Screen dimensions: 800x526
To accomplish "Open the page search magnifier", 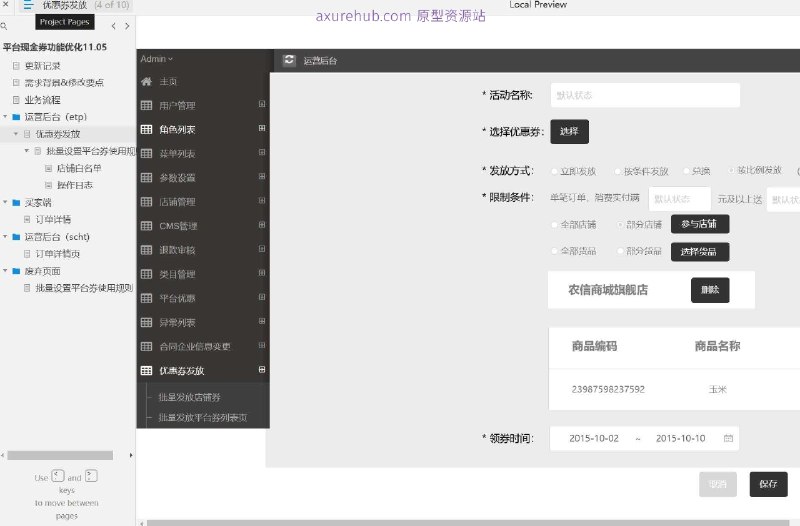I will coord(4,26).
